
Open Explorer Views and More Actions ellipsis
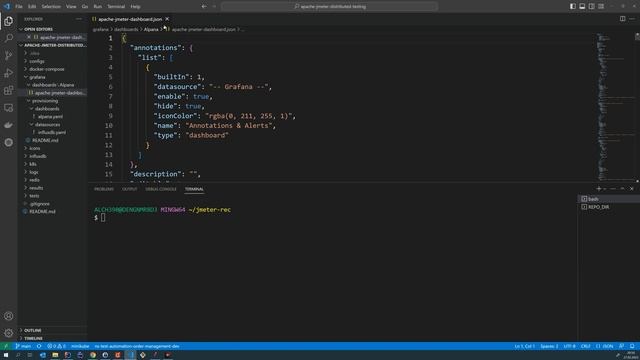click(x=79, y=19)
